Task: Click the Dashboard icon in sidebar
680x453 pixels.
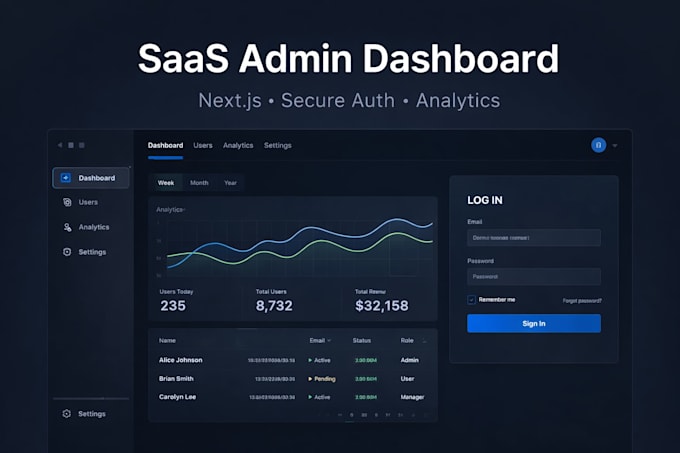Action: pyautogui.click(x=65, y=178)
